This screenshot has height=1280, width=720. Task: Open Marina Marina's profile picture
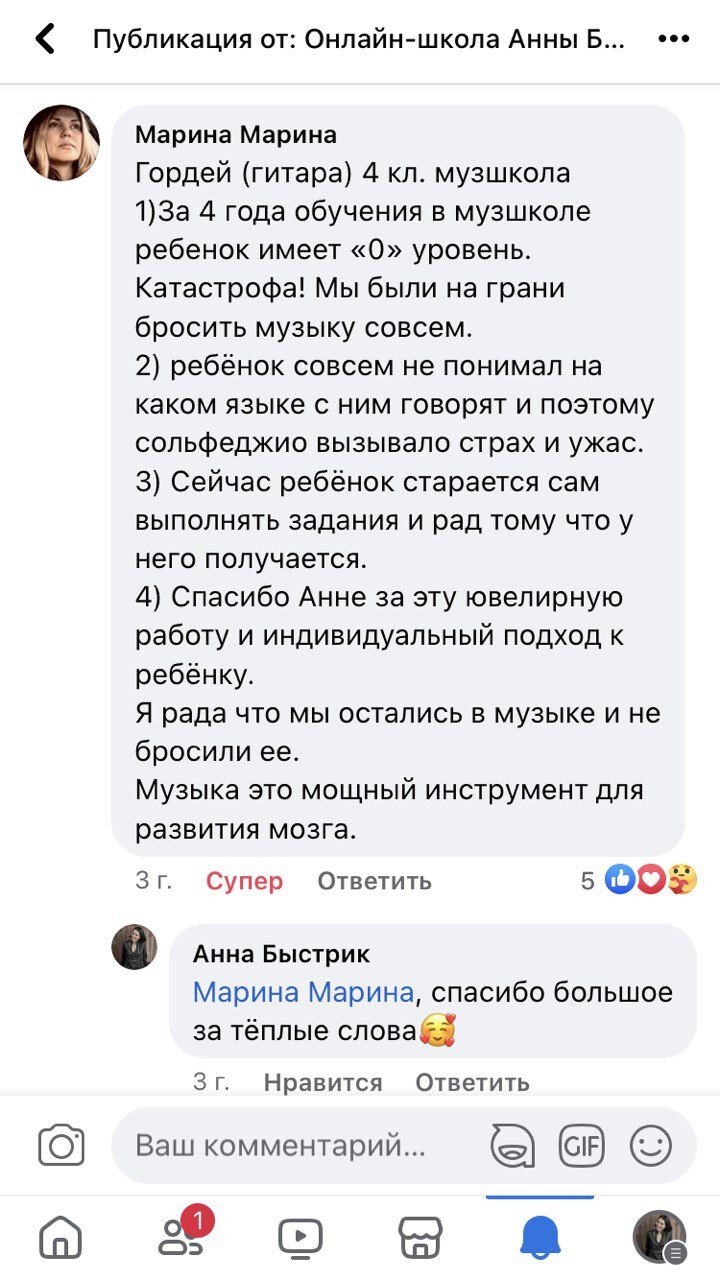click(62, 143)
